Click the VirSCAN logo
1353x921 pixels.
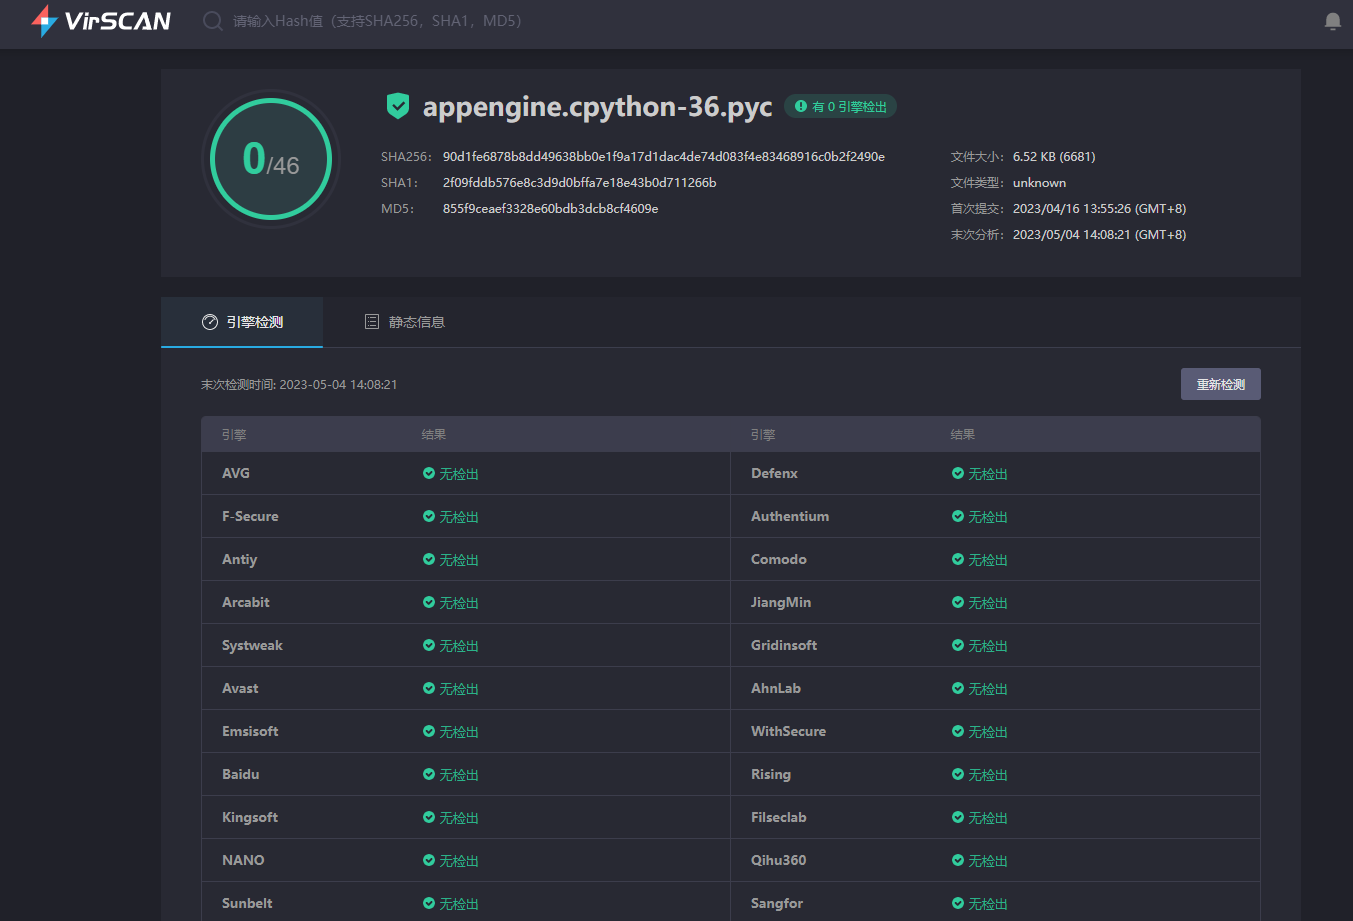pos(101,21)
